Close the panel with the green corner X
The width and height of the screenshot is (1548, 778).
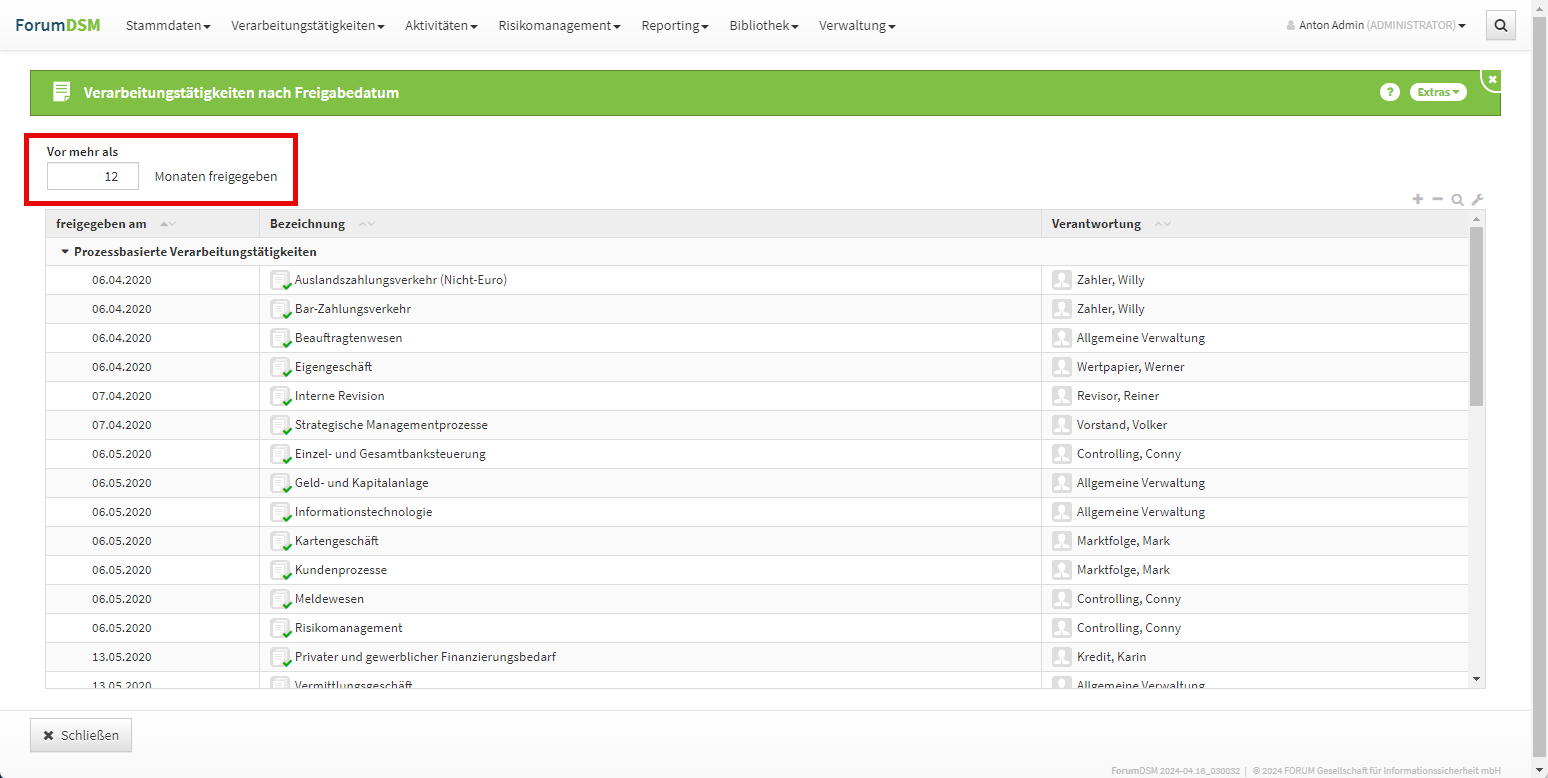click(x=1492, y=79)
